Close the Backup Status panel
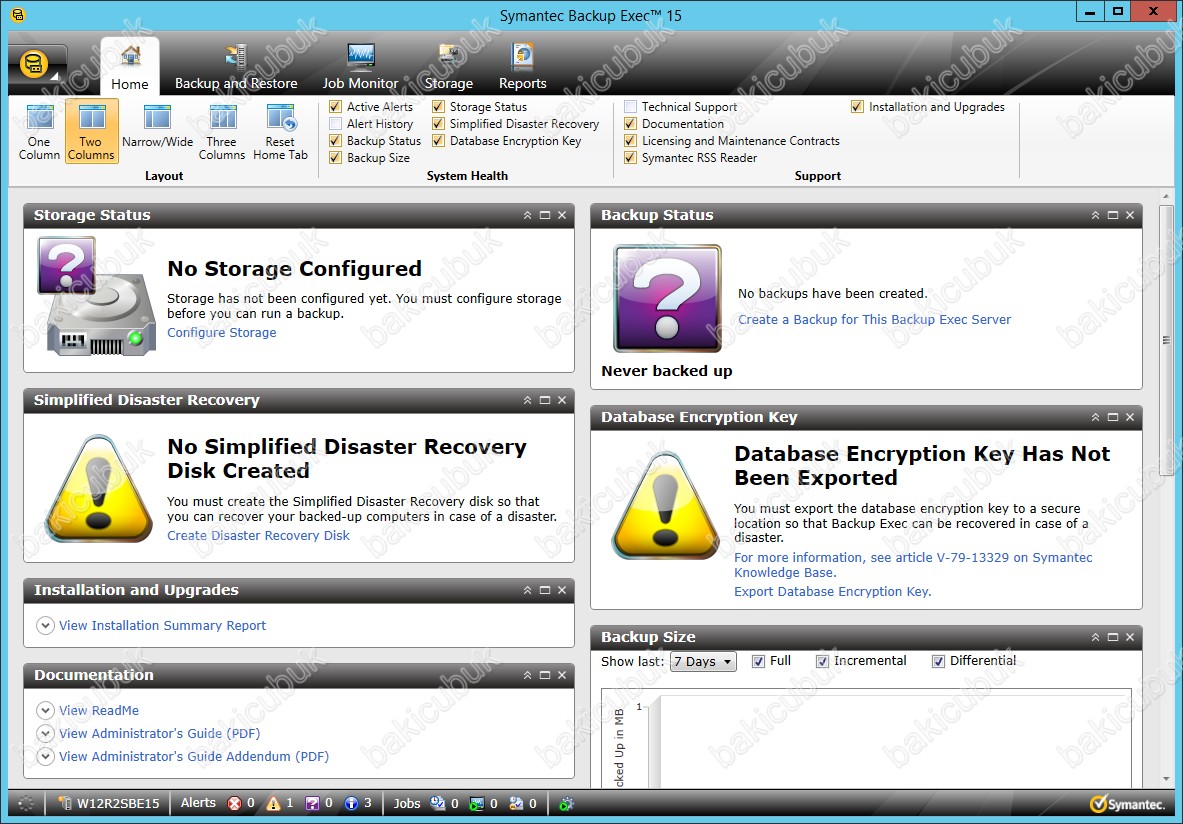The width and height of the screenshot is (1183, 824). tap(1130, 215)
